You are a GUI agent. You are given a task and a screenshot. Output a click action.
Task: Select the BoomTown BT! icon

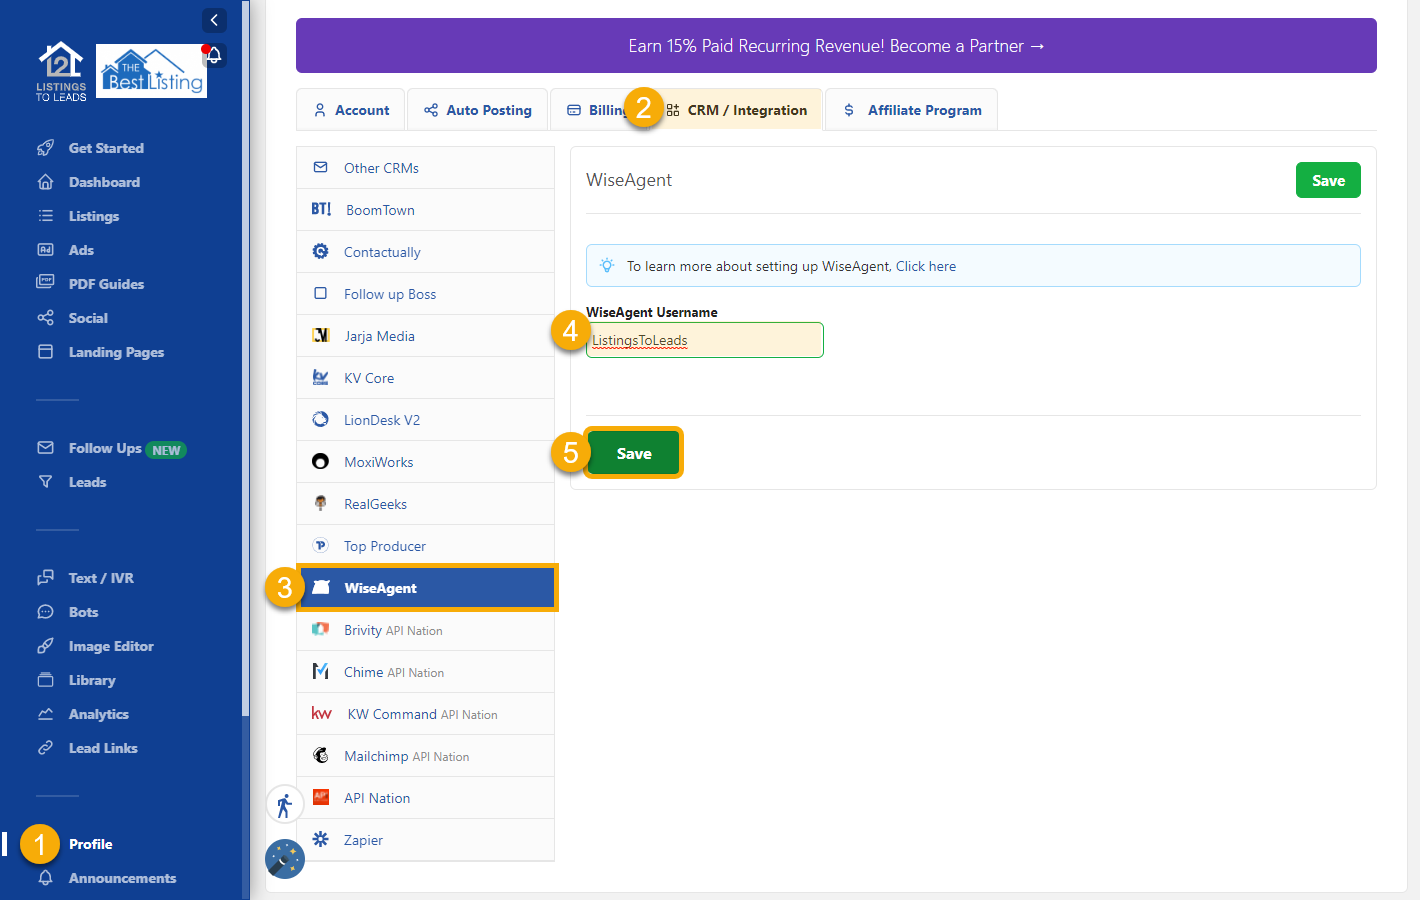(x=321, y=209)
